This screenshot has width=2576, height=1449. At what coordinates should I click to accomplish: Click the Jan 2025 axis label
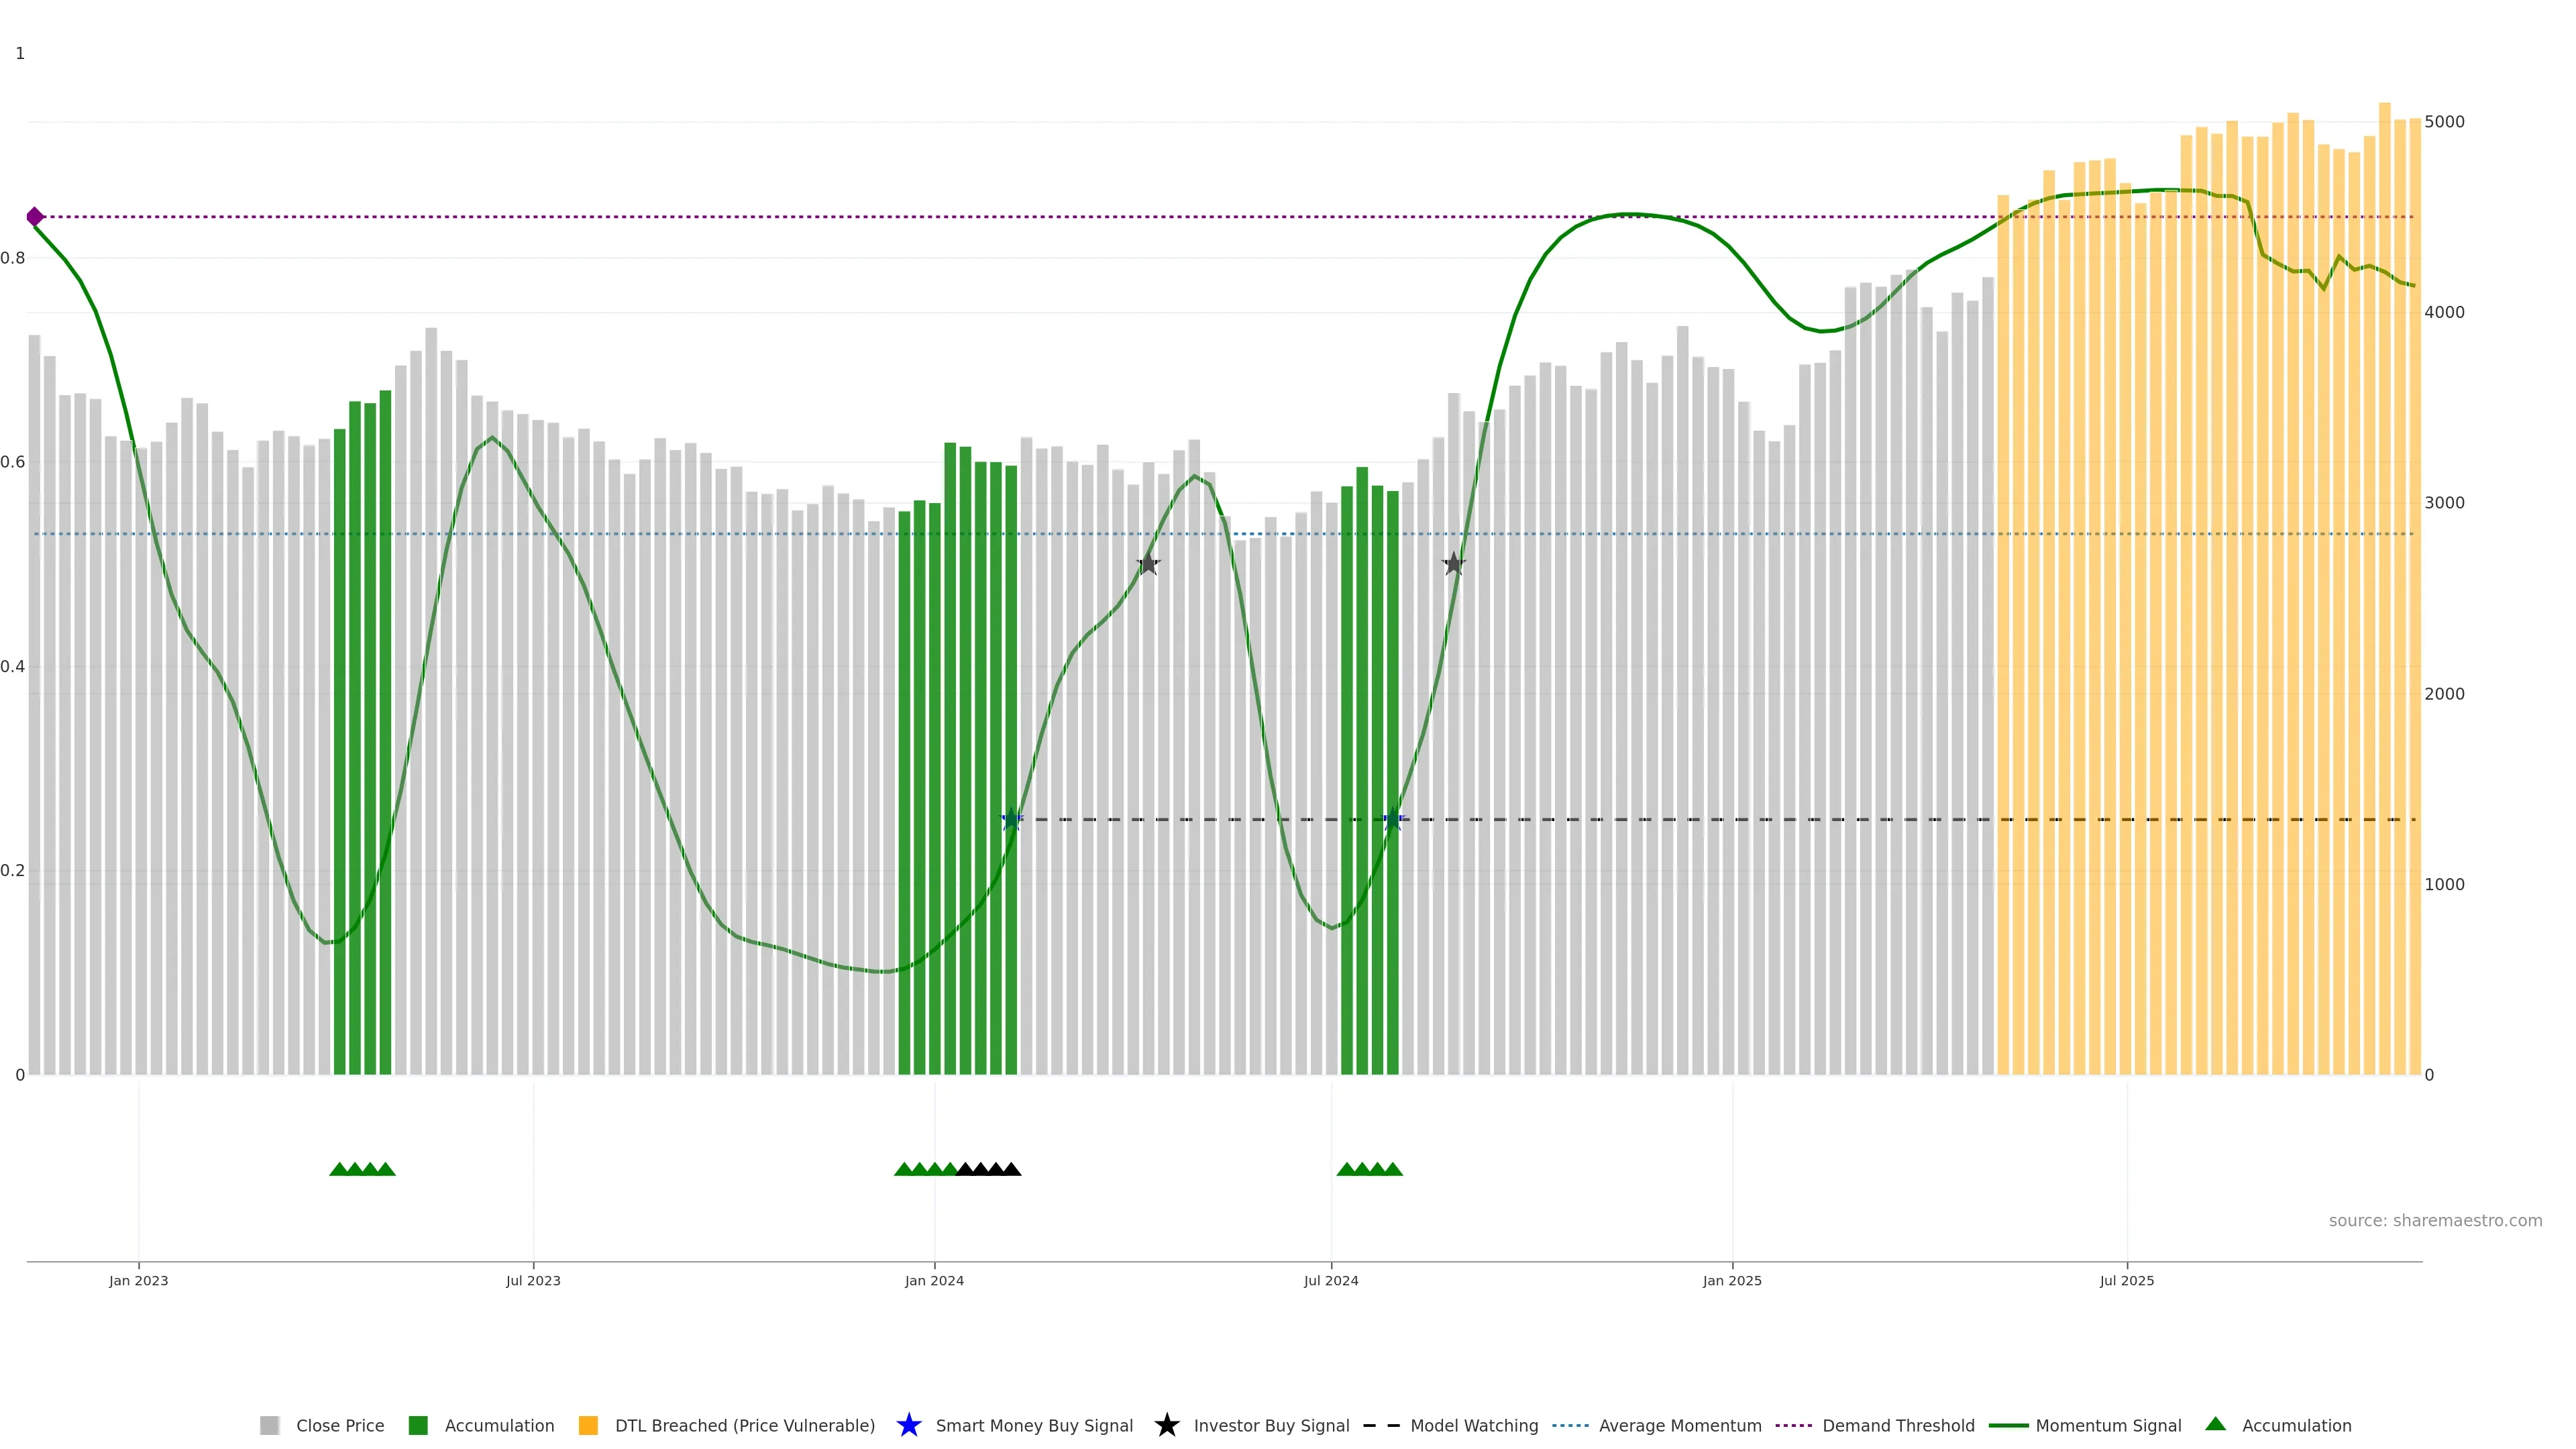[1732, 1281]
